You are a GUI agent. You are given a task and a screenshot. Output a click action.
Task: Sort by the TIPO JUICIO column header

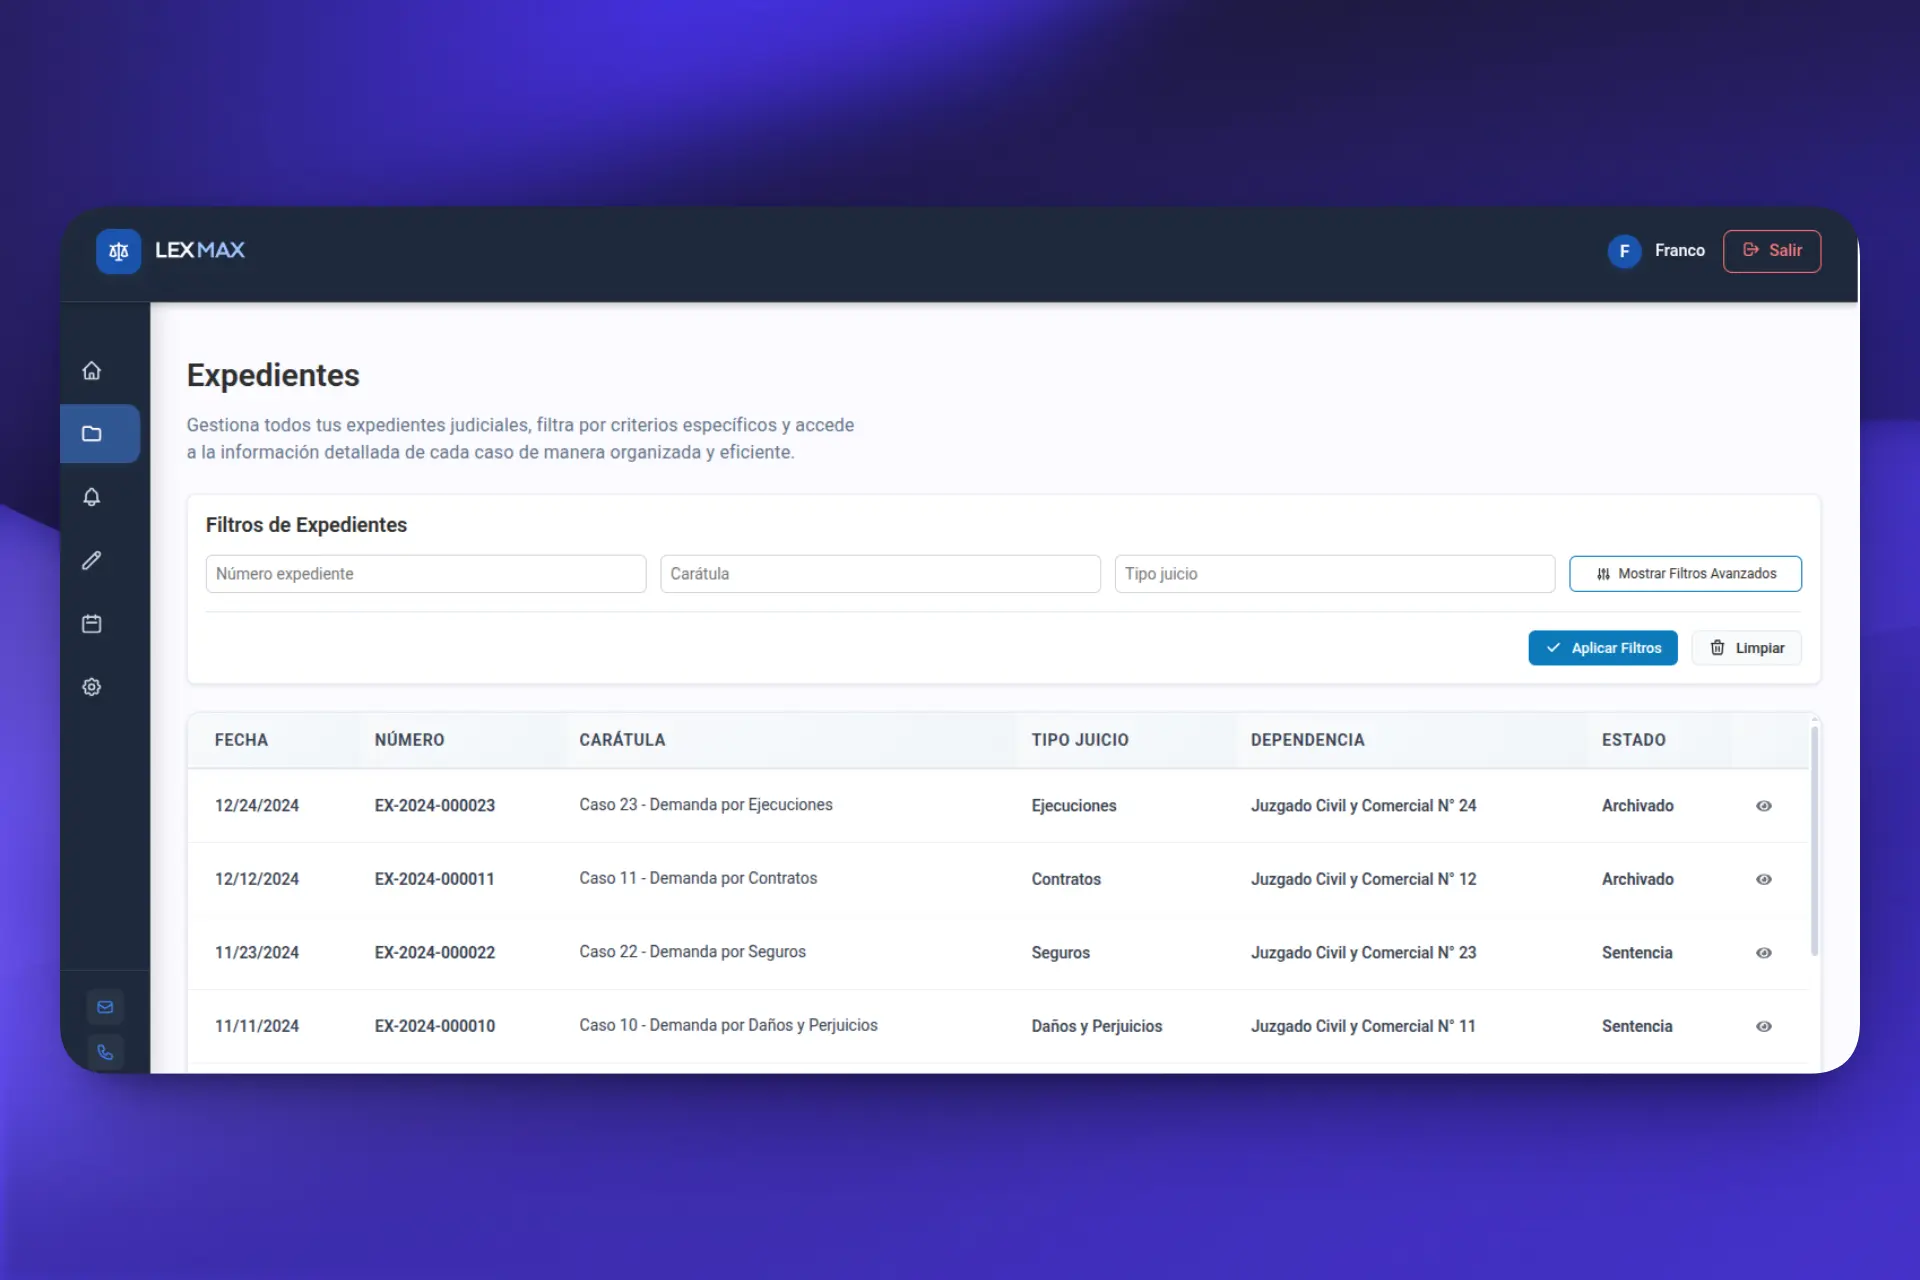tap(1080, 740)
